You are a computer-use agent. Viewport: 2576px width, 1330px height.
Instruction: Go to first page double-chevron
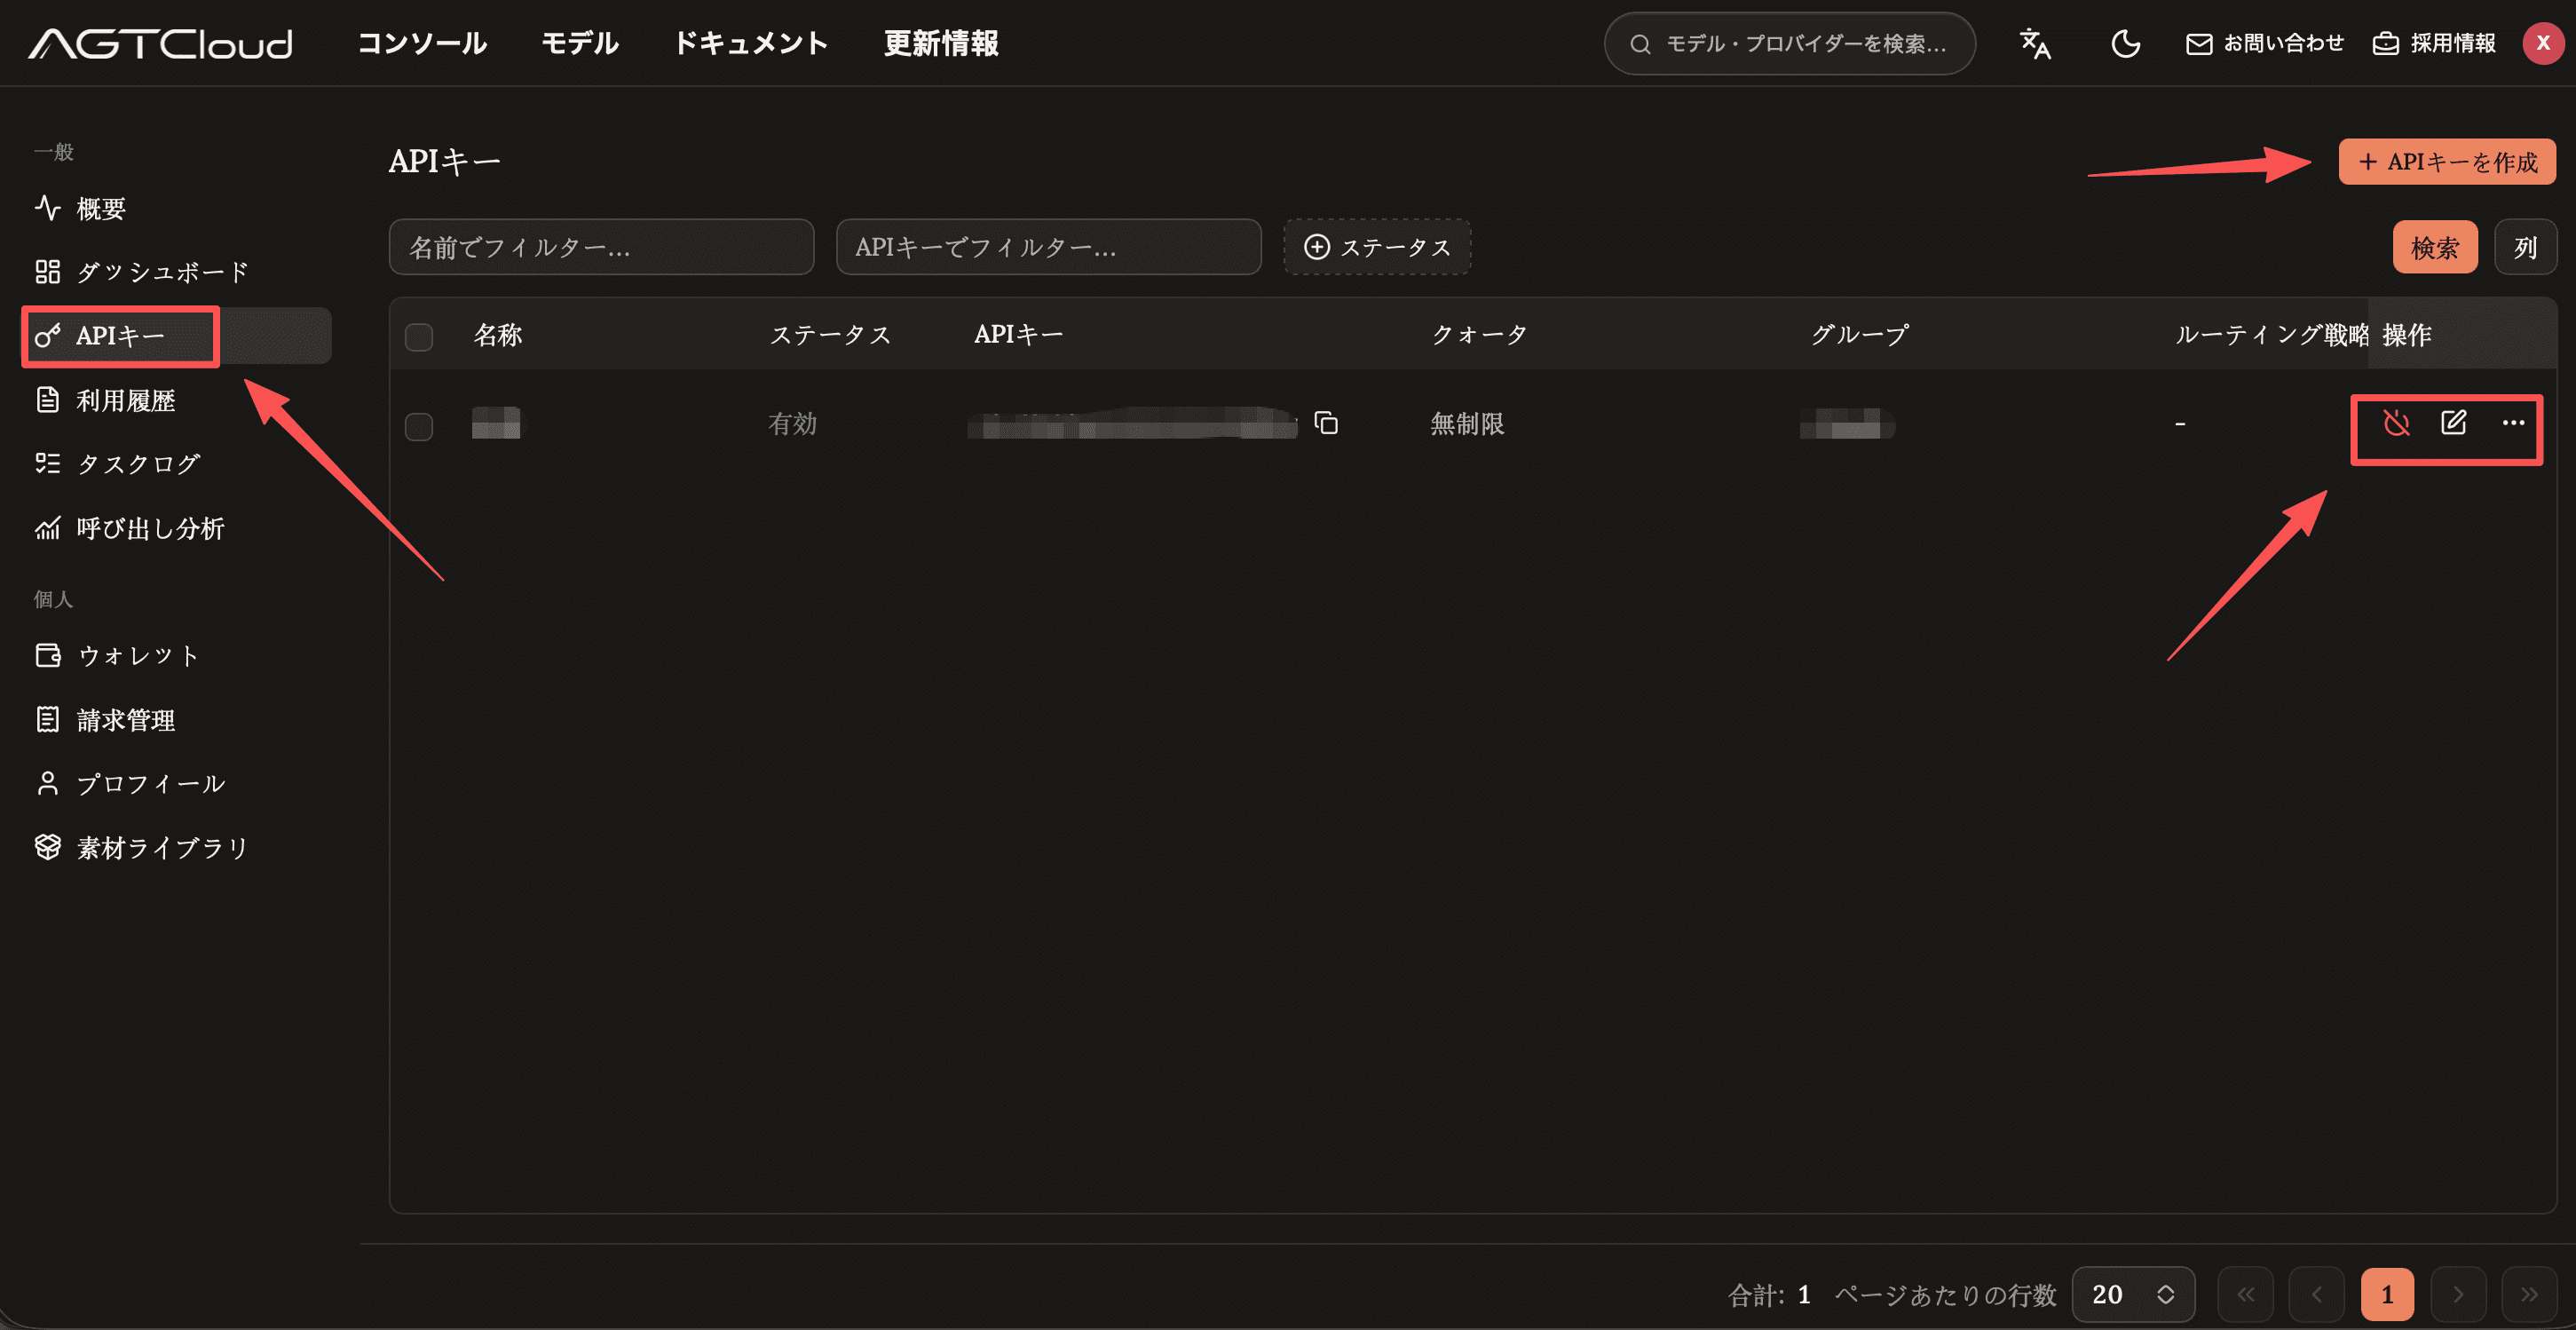2245,1294
